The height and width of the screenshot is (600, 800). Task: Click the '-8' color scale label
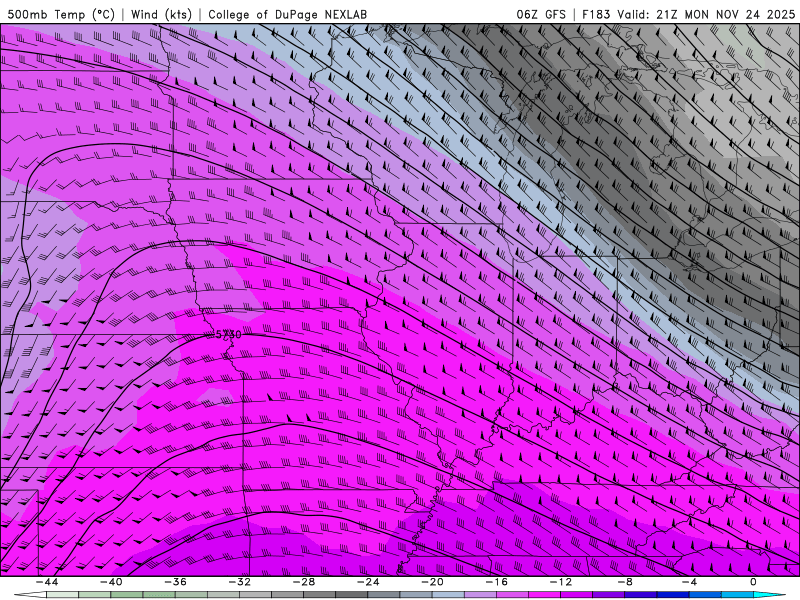[x=625, y=582]
